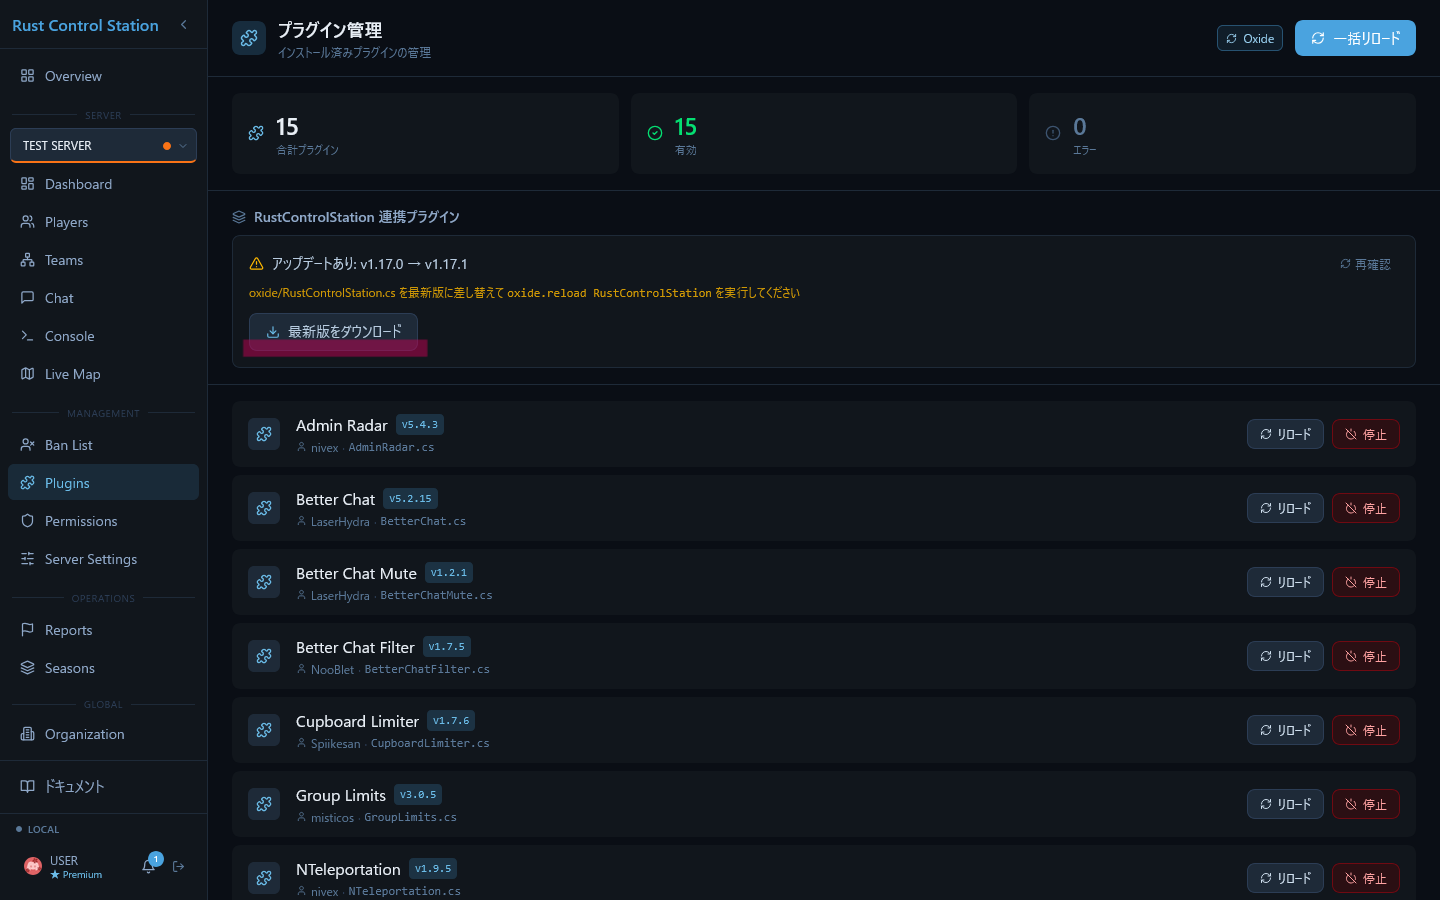Click the logout icon

[179, 866]
